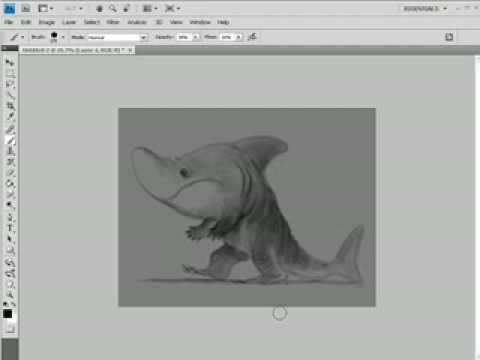Close the open document tab
This screenshot has height=360, width=480.
tap(130, 50)
